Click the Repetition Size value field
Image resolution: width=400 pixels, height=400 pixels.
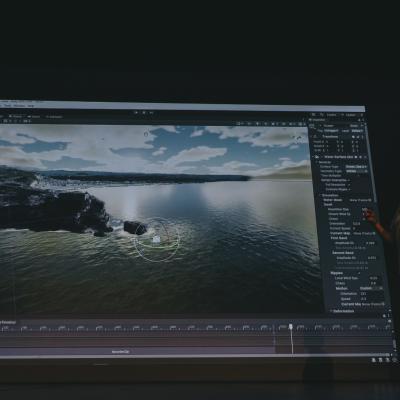click(365, 209)
